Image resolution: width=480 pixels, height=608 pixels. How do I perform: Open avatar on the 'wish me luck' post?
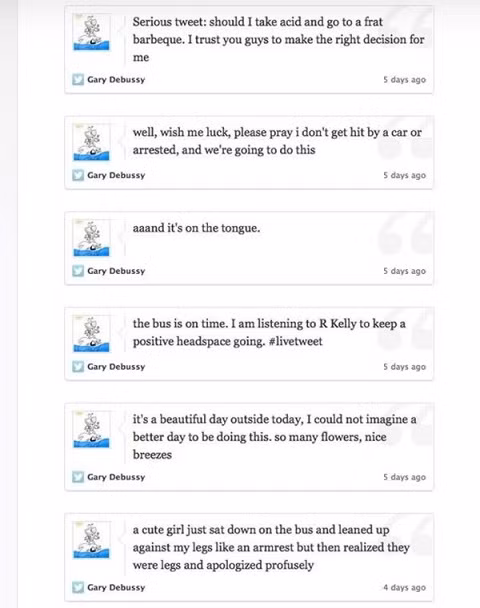(92, 142)
